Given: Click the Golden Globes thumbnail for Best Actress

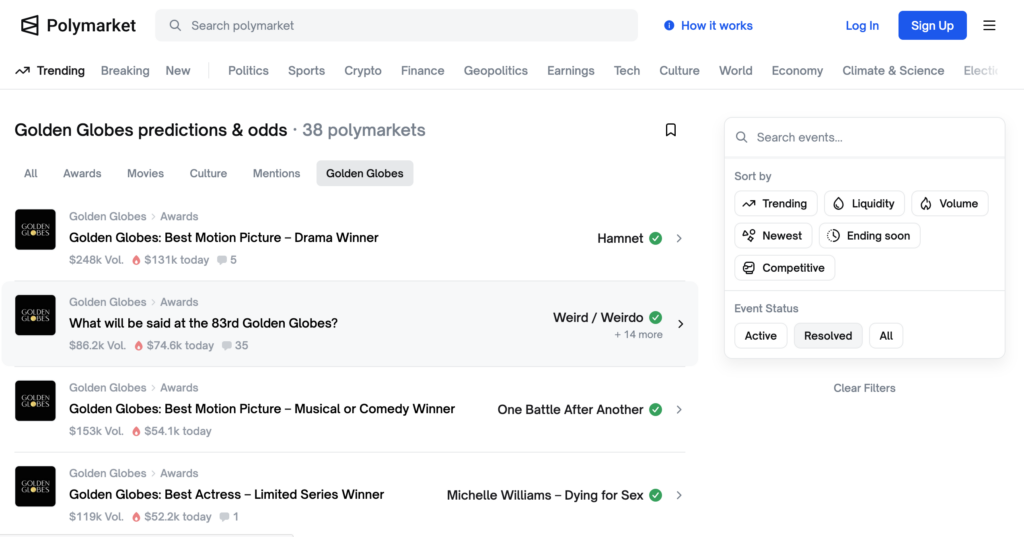Looking at the screenshot, I should tap(35, 486).
